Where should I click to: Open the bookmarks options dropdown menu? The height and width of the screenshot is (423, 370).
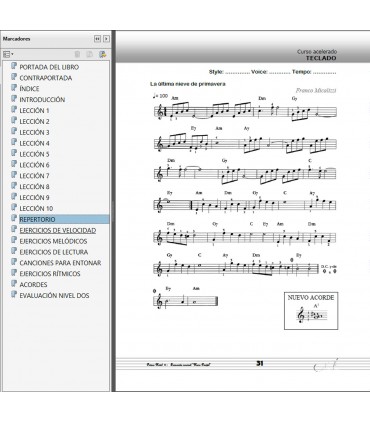8,54
